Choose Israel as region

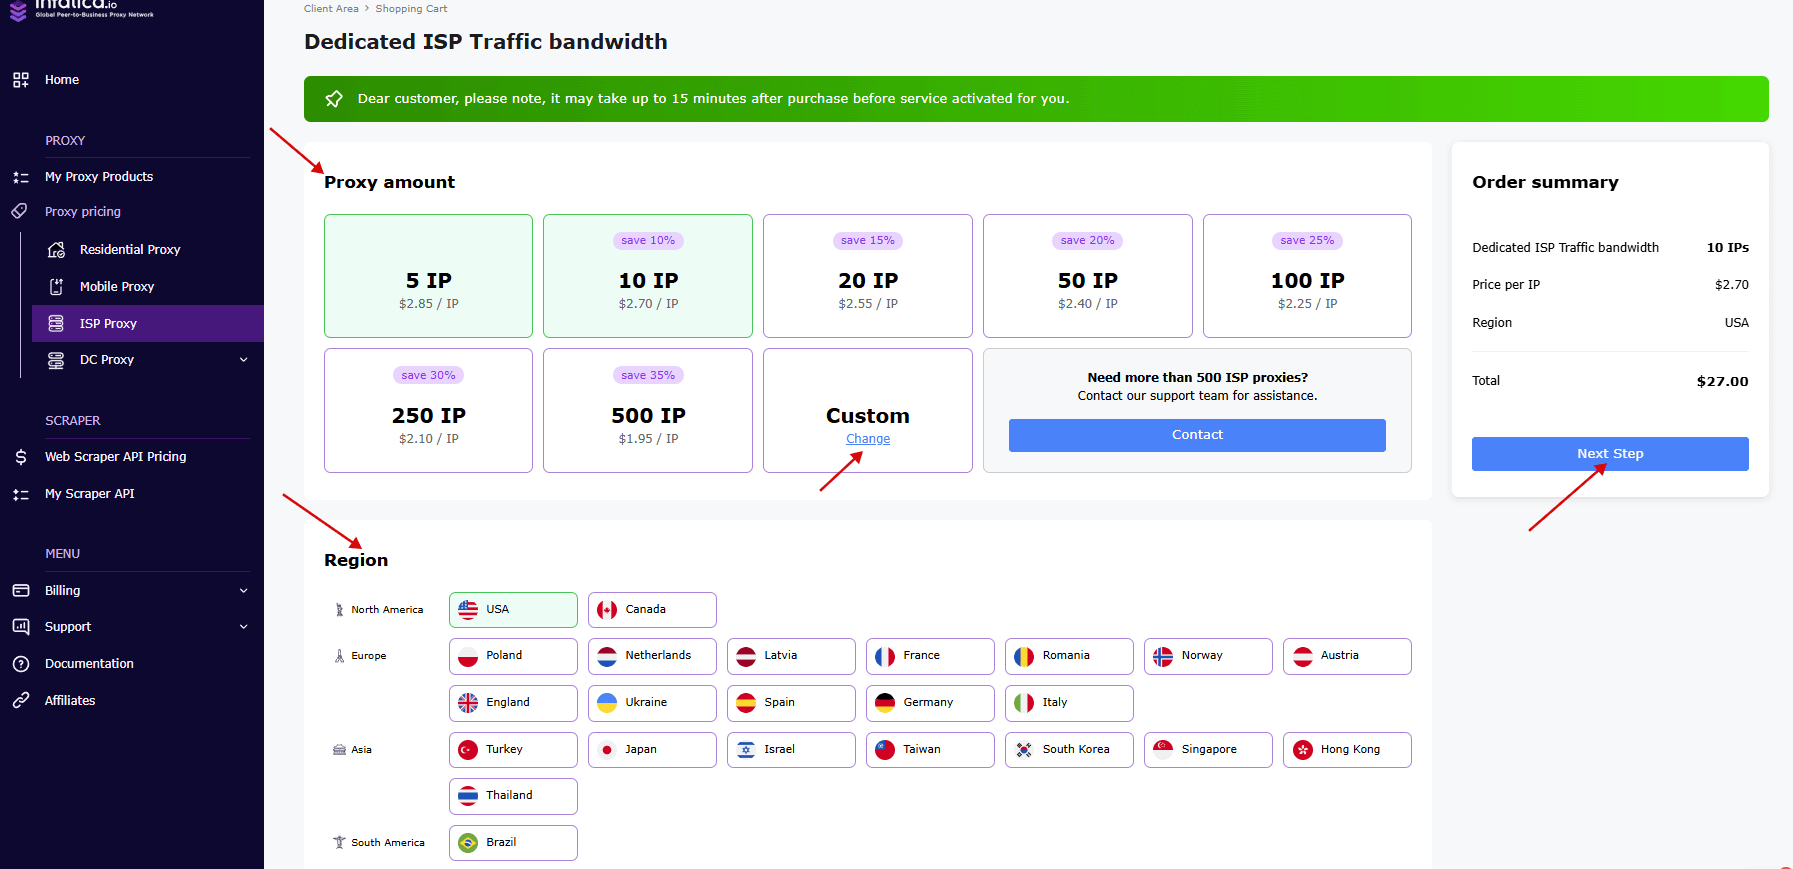click(791, 750)
